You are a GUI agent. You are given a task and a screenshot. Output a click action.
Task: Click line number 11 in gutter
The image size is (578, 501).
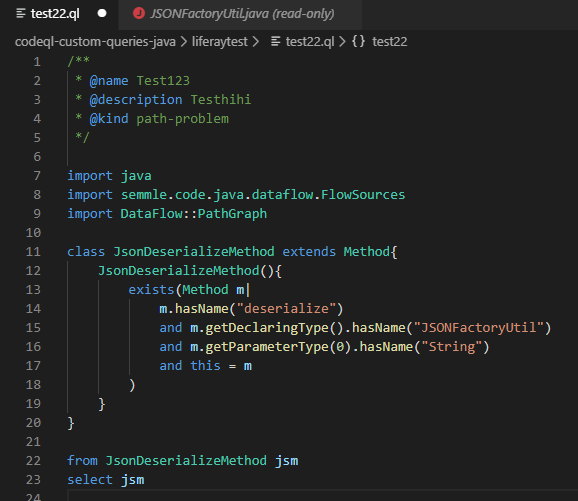click(33, 252)
